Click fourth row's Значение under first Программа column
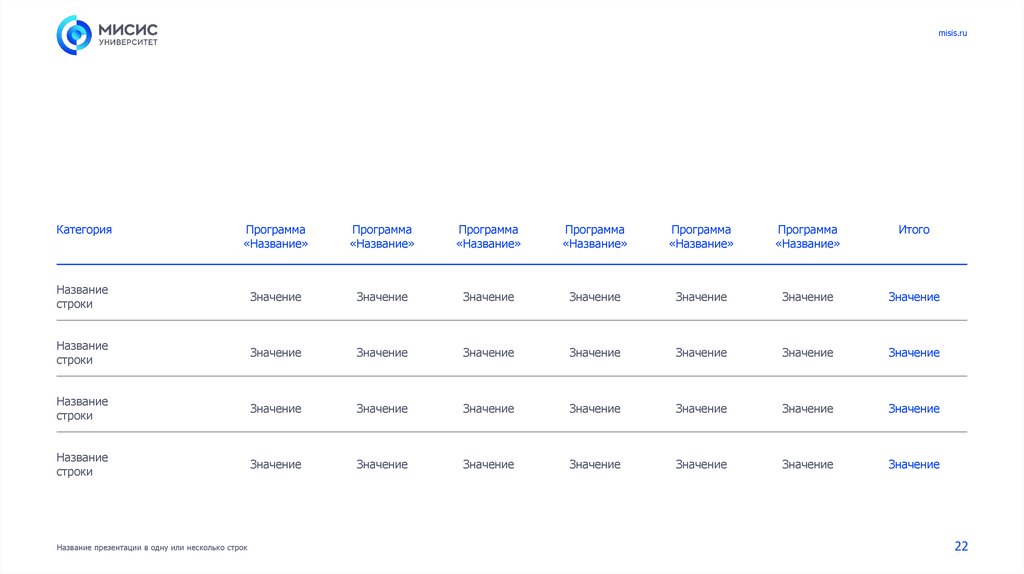Image resolution: width=1024 pixels, height=574 pixels. (x=275, y=465)
